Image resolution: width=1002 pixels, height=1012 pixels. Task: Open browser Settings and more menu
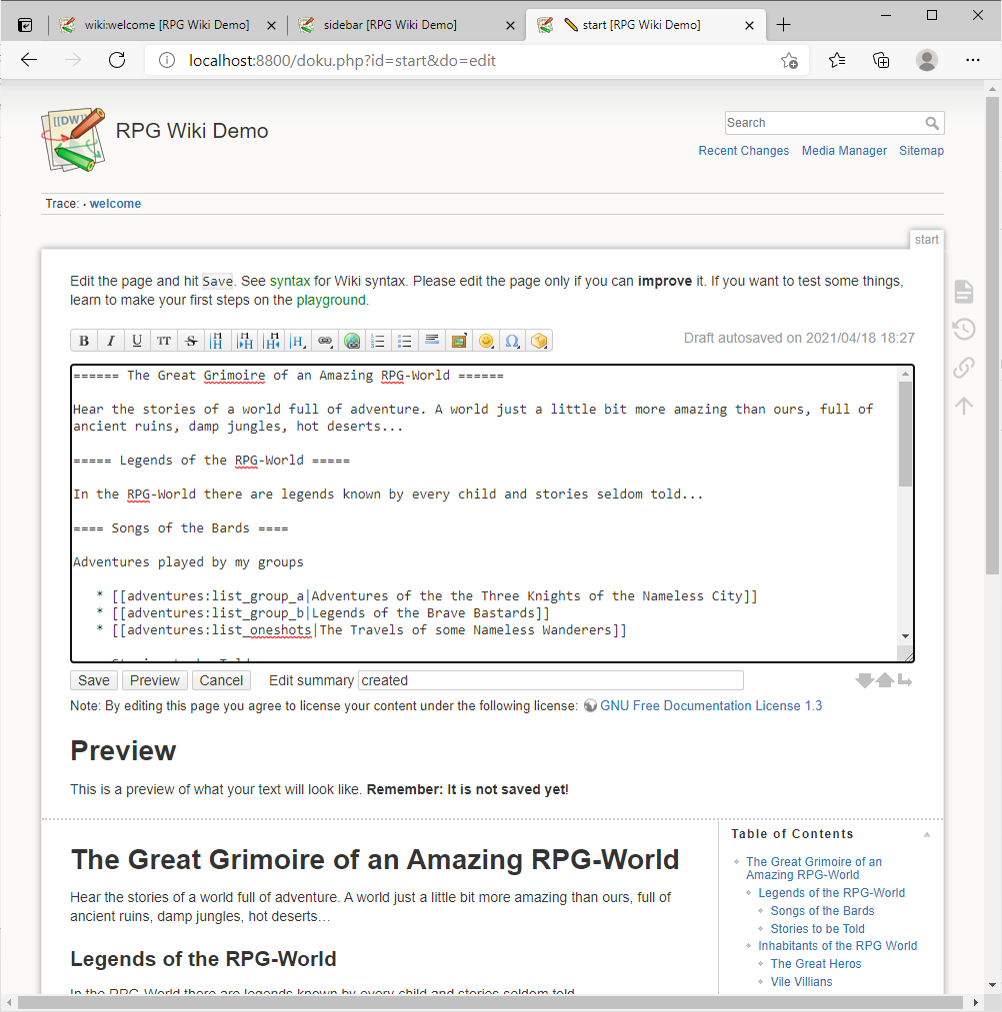click(972, 61)
